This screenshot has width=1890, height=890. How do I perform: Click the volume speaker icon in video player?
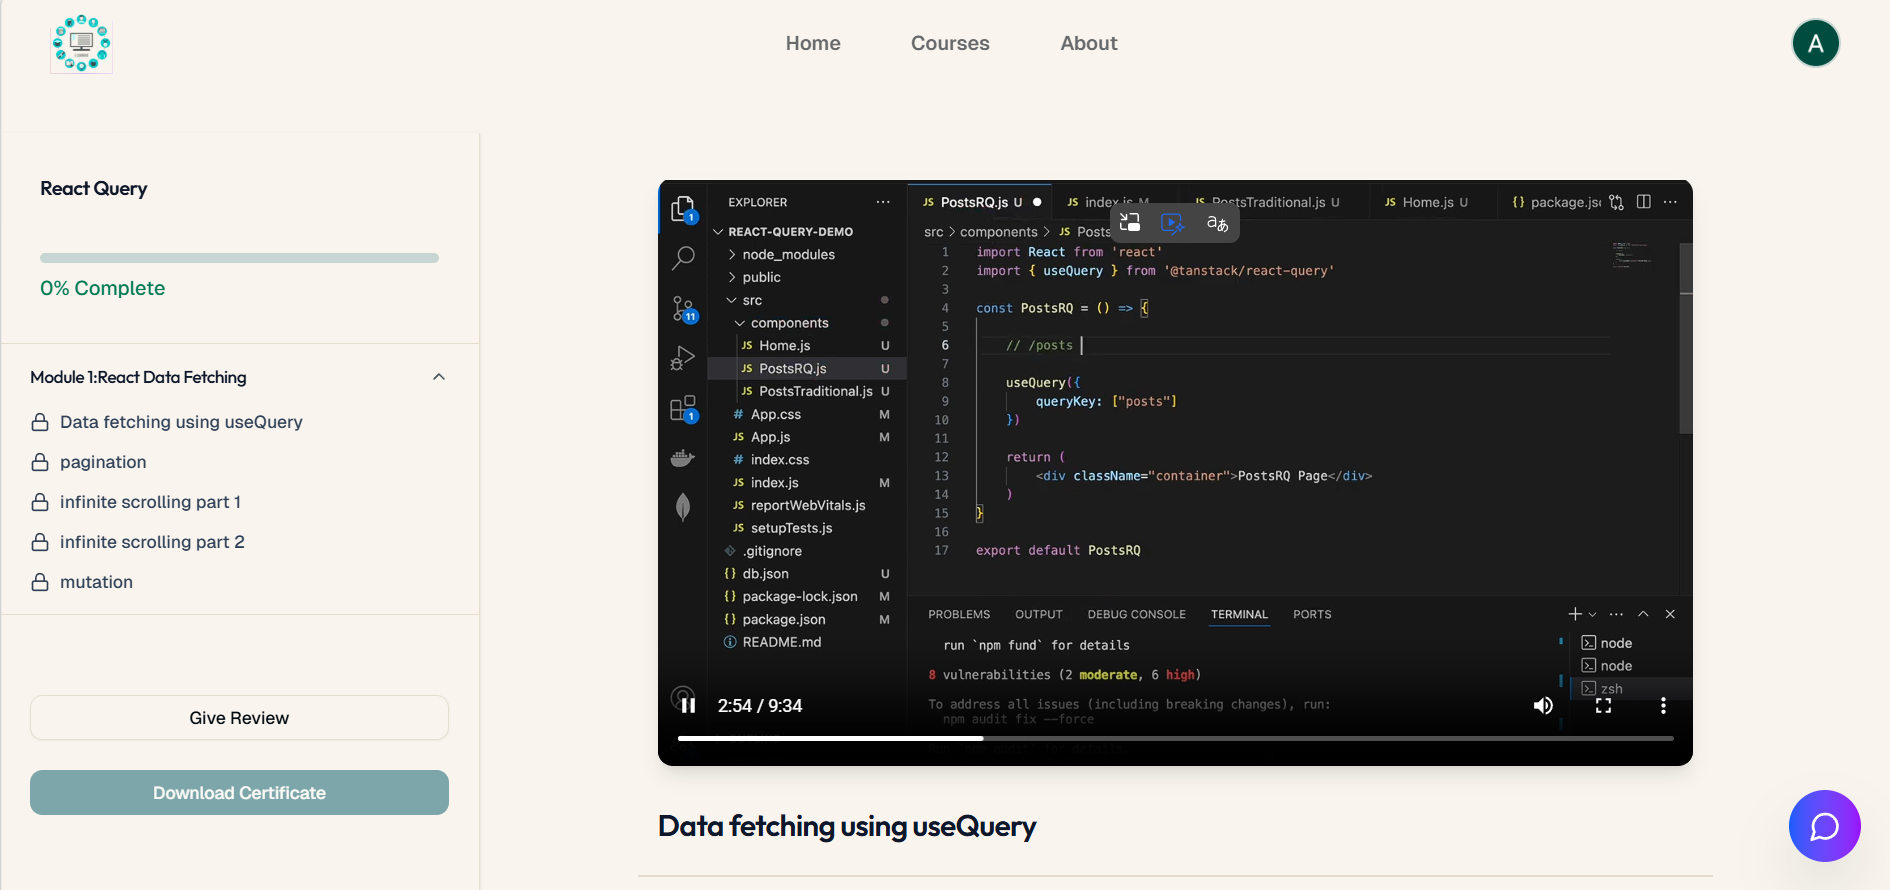pos(1543,706)
